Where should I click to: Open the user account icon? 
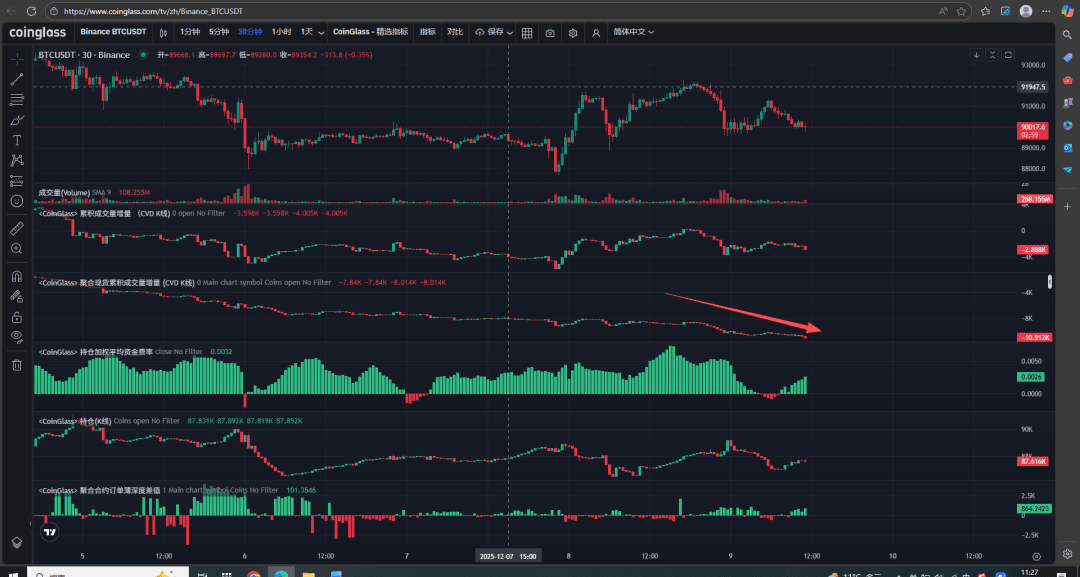(x=596, y=32)
